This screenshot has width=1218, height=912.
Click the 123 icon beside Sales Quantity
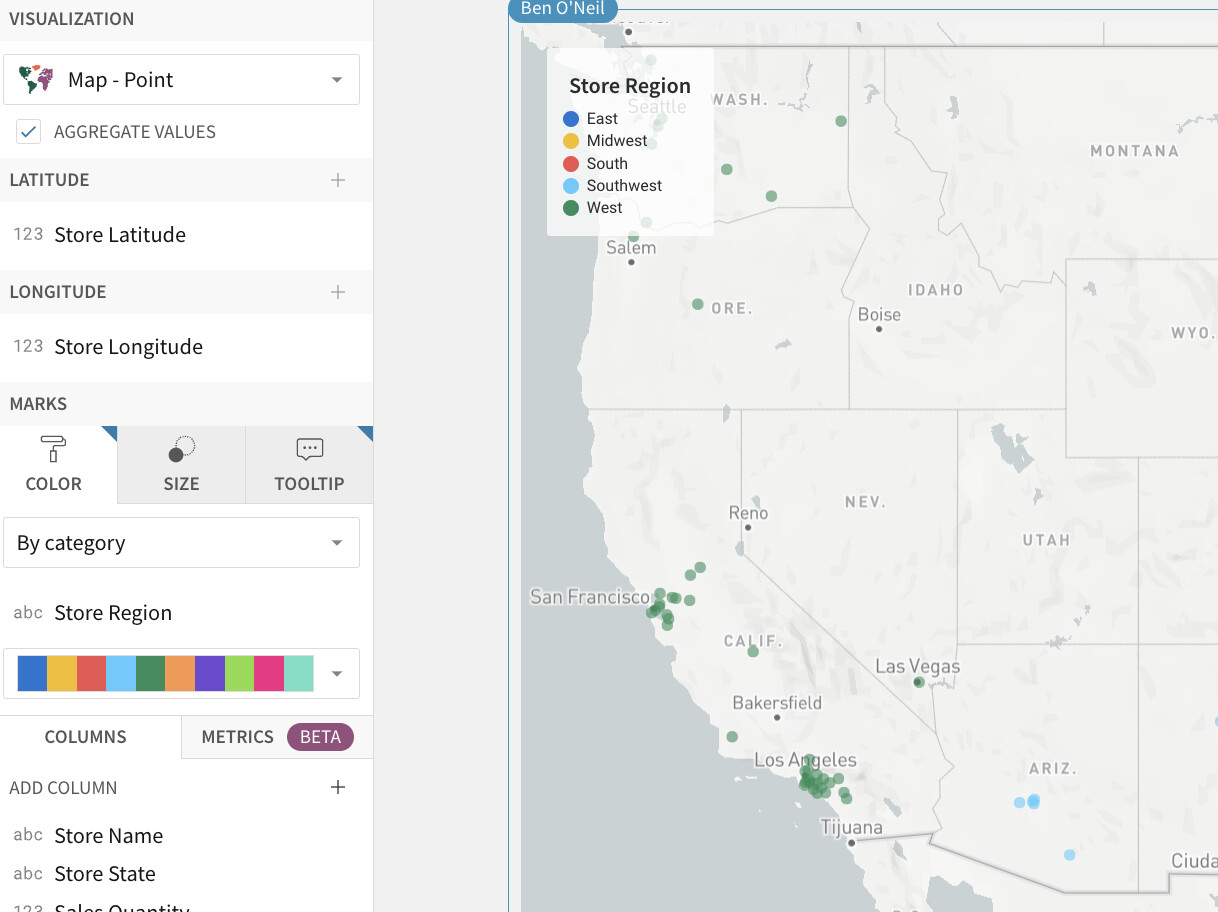pyautogui.click(x=28, y=906)
